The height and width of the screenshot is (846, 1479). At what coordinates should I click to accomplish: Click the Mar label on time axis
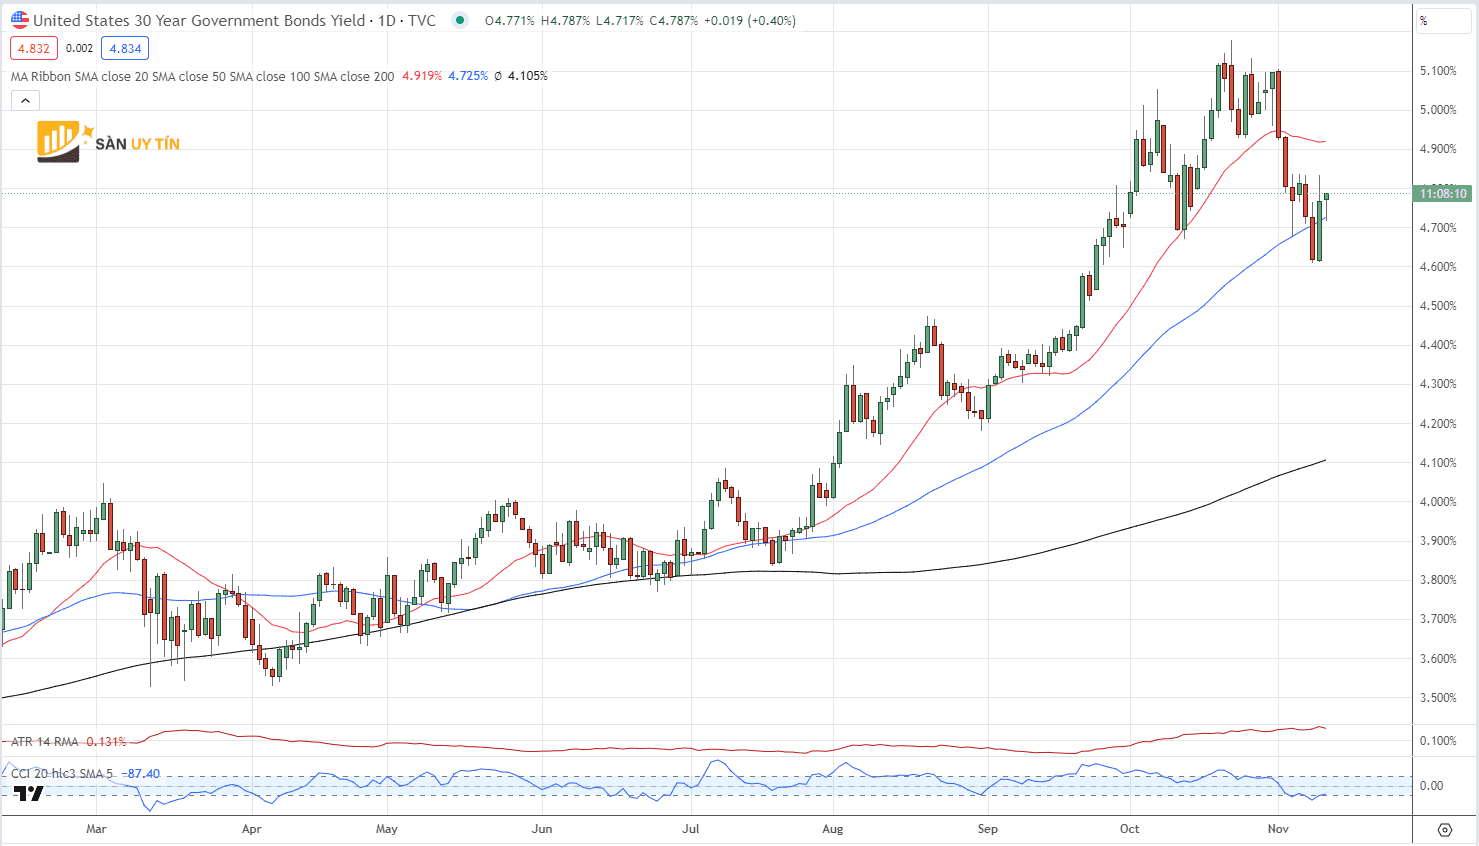[96, 829]
